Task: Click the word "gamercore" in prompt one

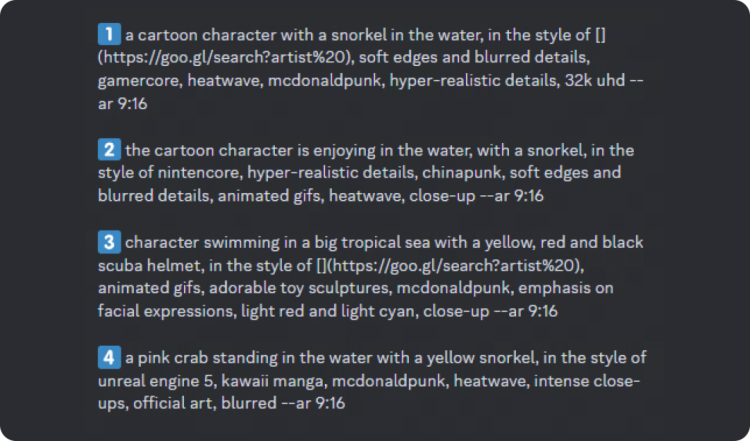Action: pyautogui.click(x=140, y=80)
